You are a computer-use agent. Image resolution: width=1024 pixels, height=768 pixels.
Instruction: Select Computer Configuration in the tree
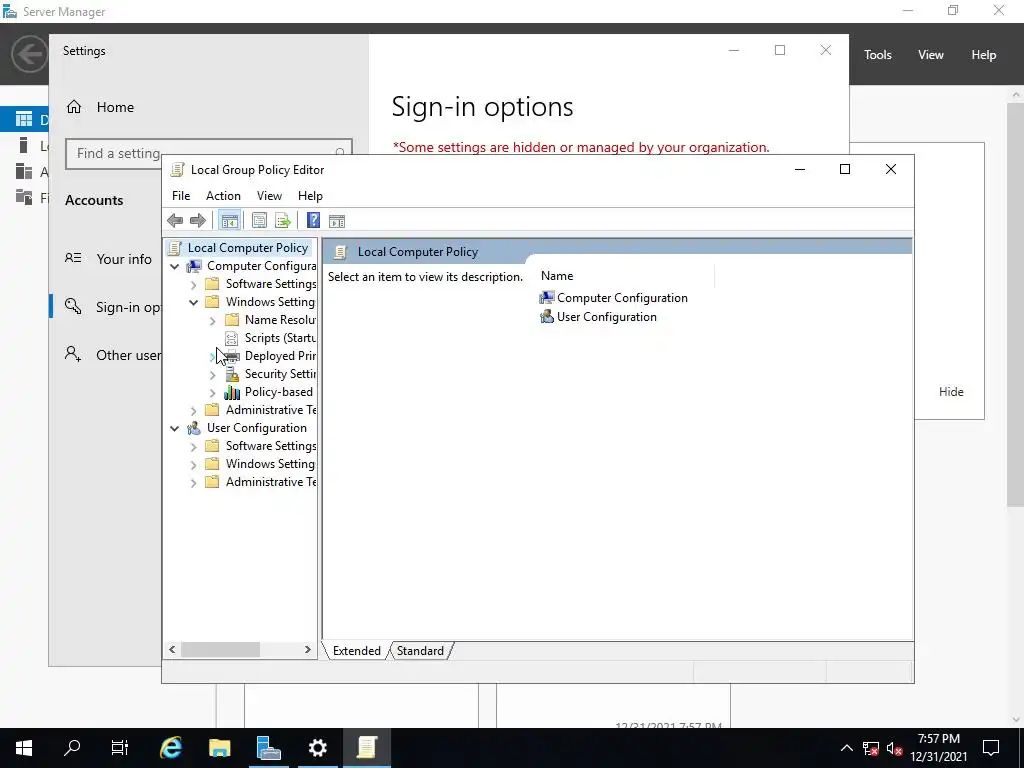(x=261, y=266)
